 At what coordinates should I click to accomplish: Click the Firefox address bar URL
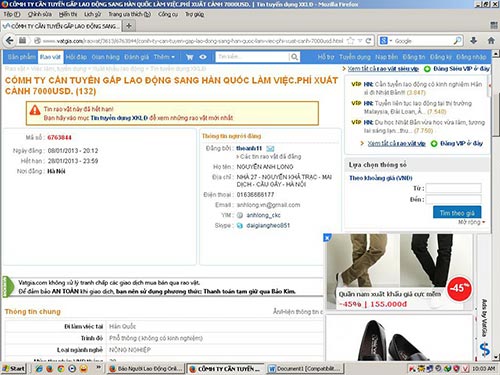(x=194, y=41)
